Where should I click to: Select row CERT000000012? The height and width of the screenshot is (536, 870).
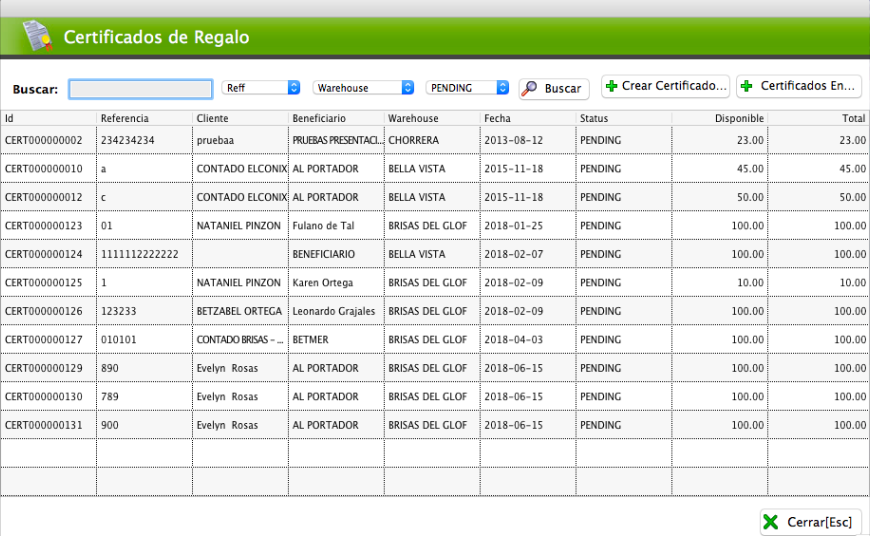tap(435, 197)
